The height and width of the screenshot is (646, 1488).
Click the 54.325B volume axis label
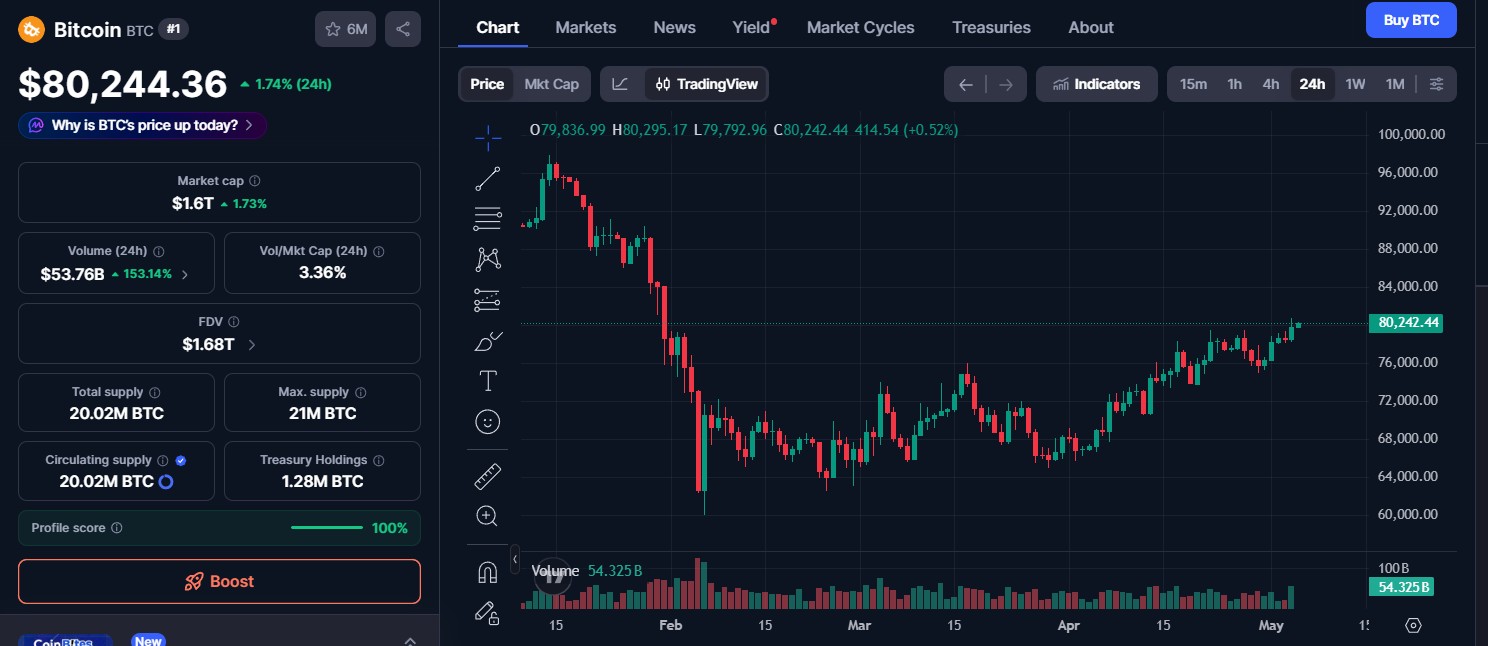coord(1401,587)
